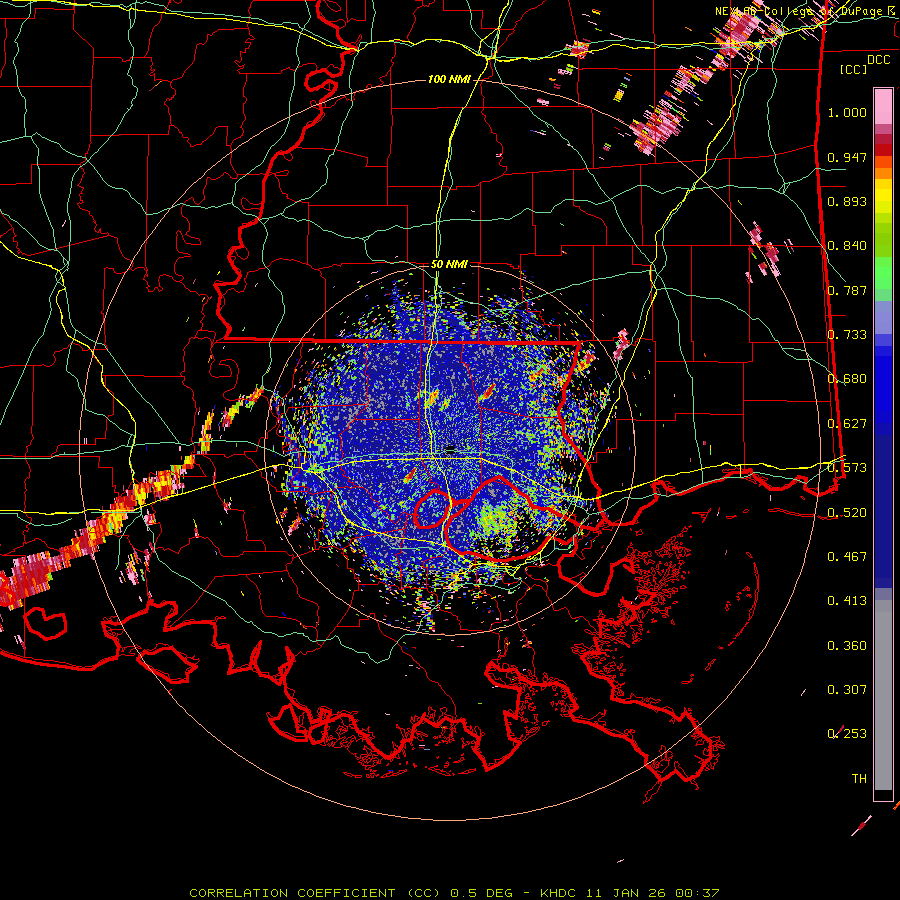
Task: Click the 100 NMI range ring label
Action: click(449, 79)
